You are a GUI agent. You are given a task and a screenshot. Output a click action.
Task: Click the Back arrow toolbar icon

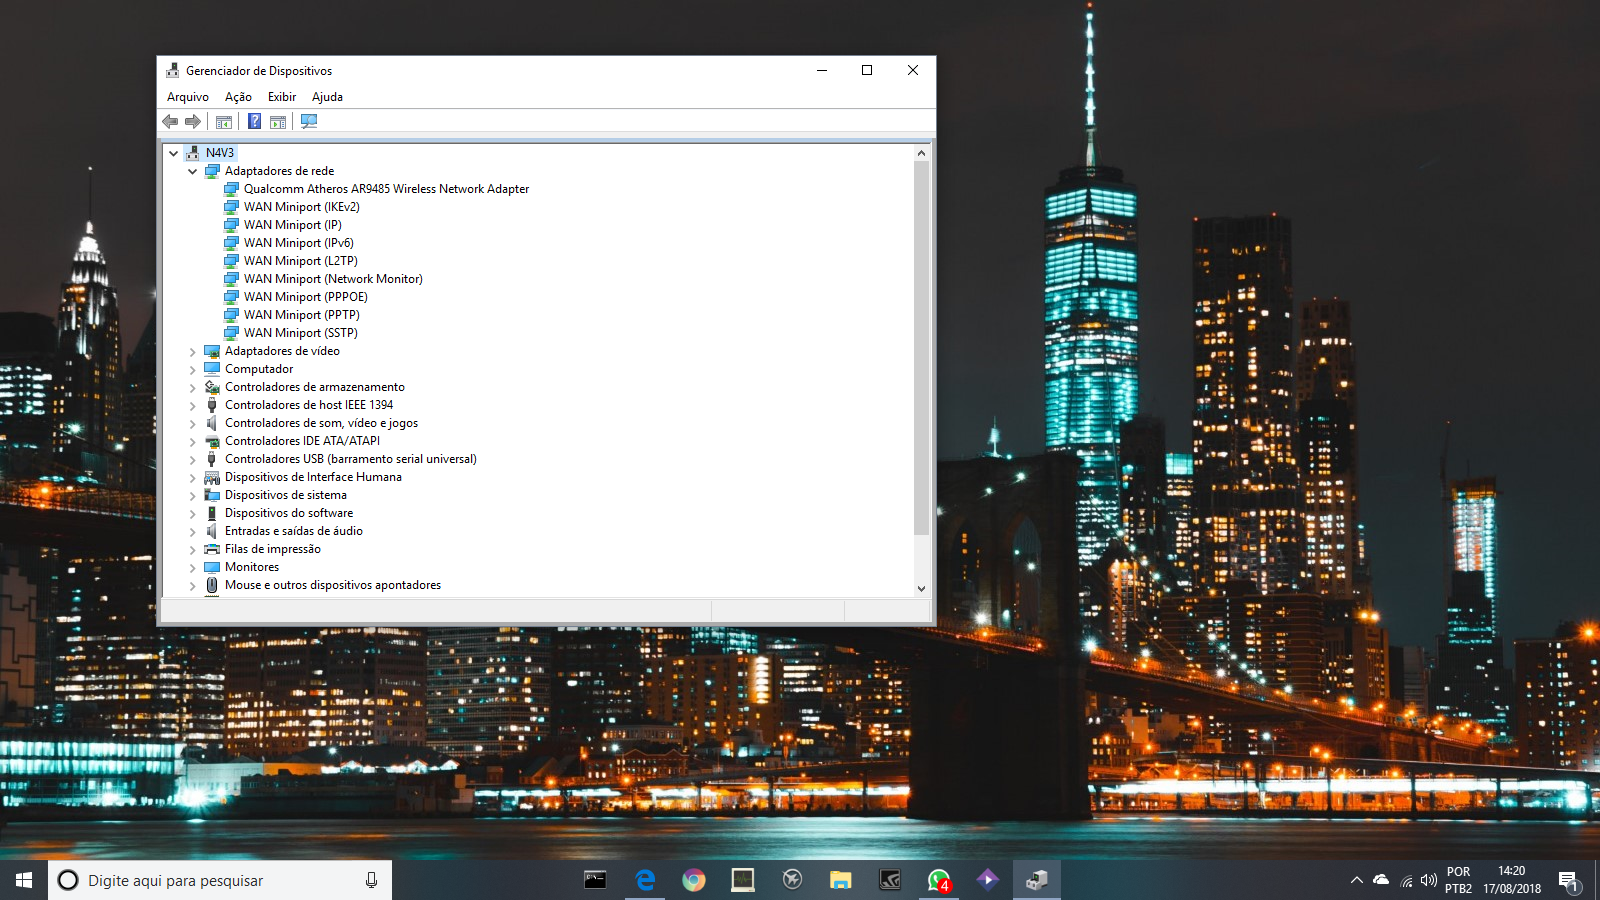coord(170,121)
